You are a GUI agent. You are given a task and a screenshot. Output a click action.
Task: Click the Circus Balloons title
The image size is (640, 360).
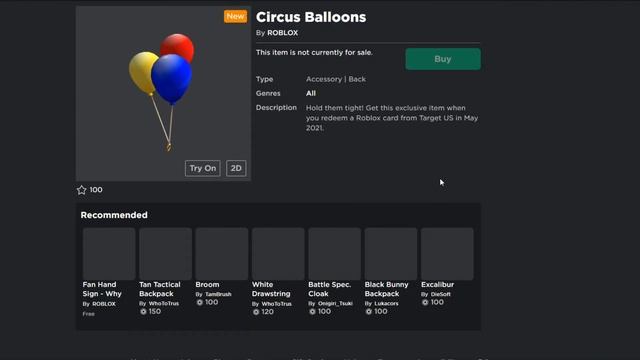tap(311, 17)
